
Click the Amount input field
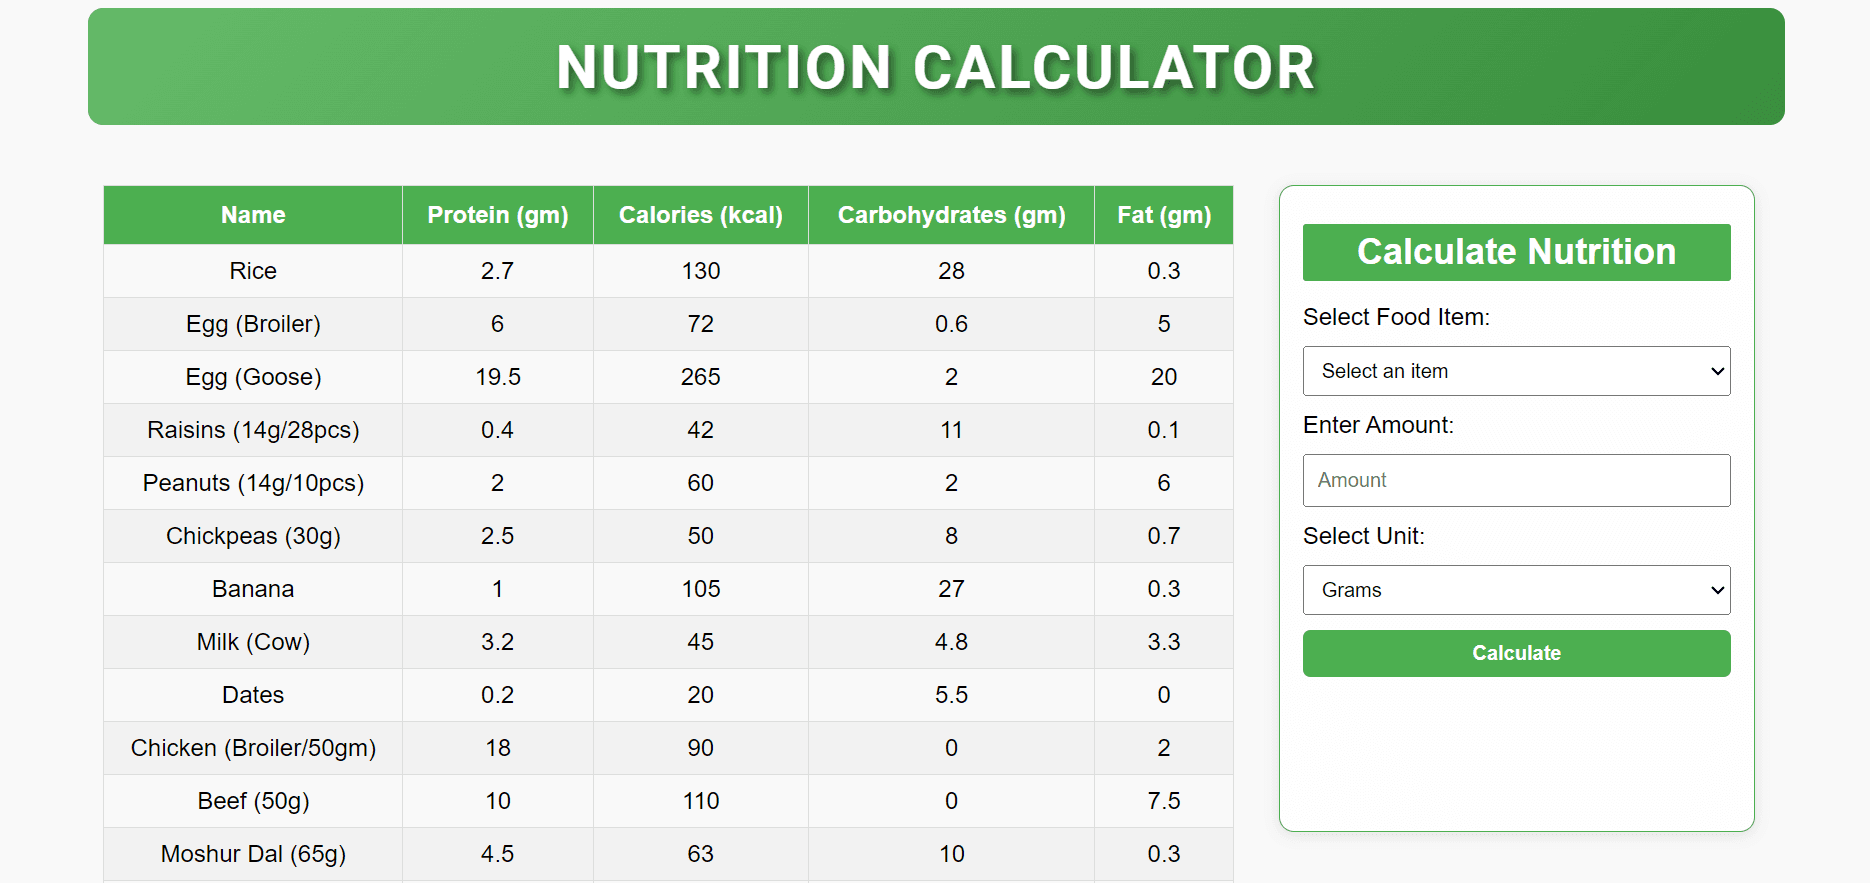click(x=1516, y=480)
